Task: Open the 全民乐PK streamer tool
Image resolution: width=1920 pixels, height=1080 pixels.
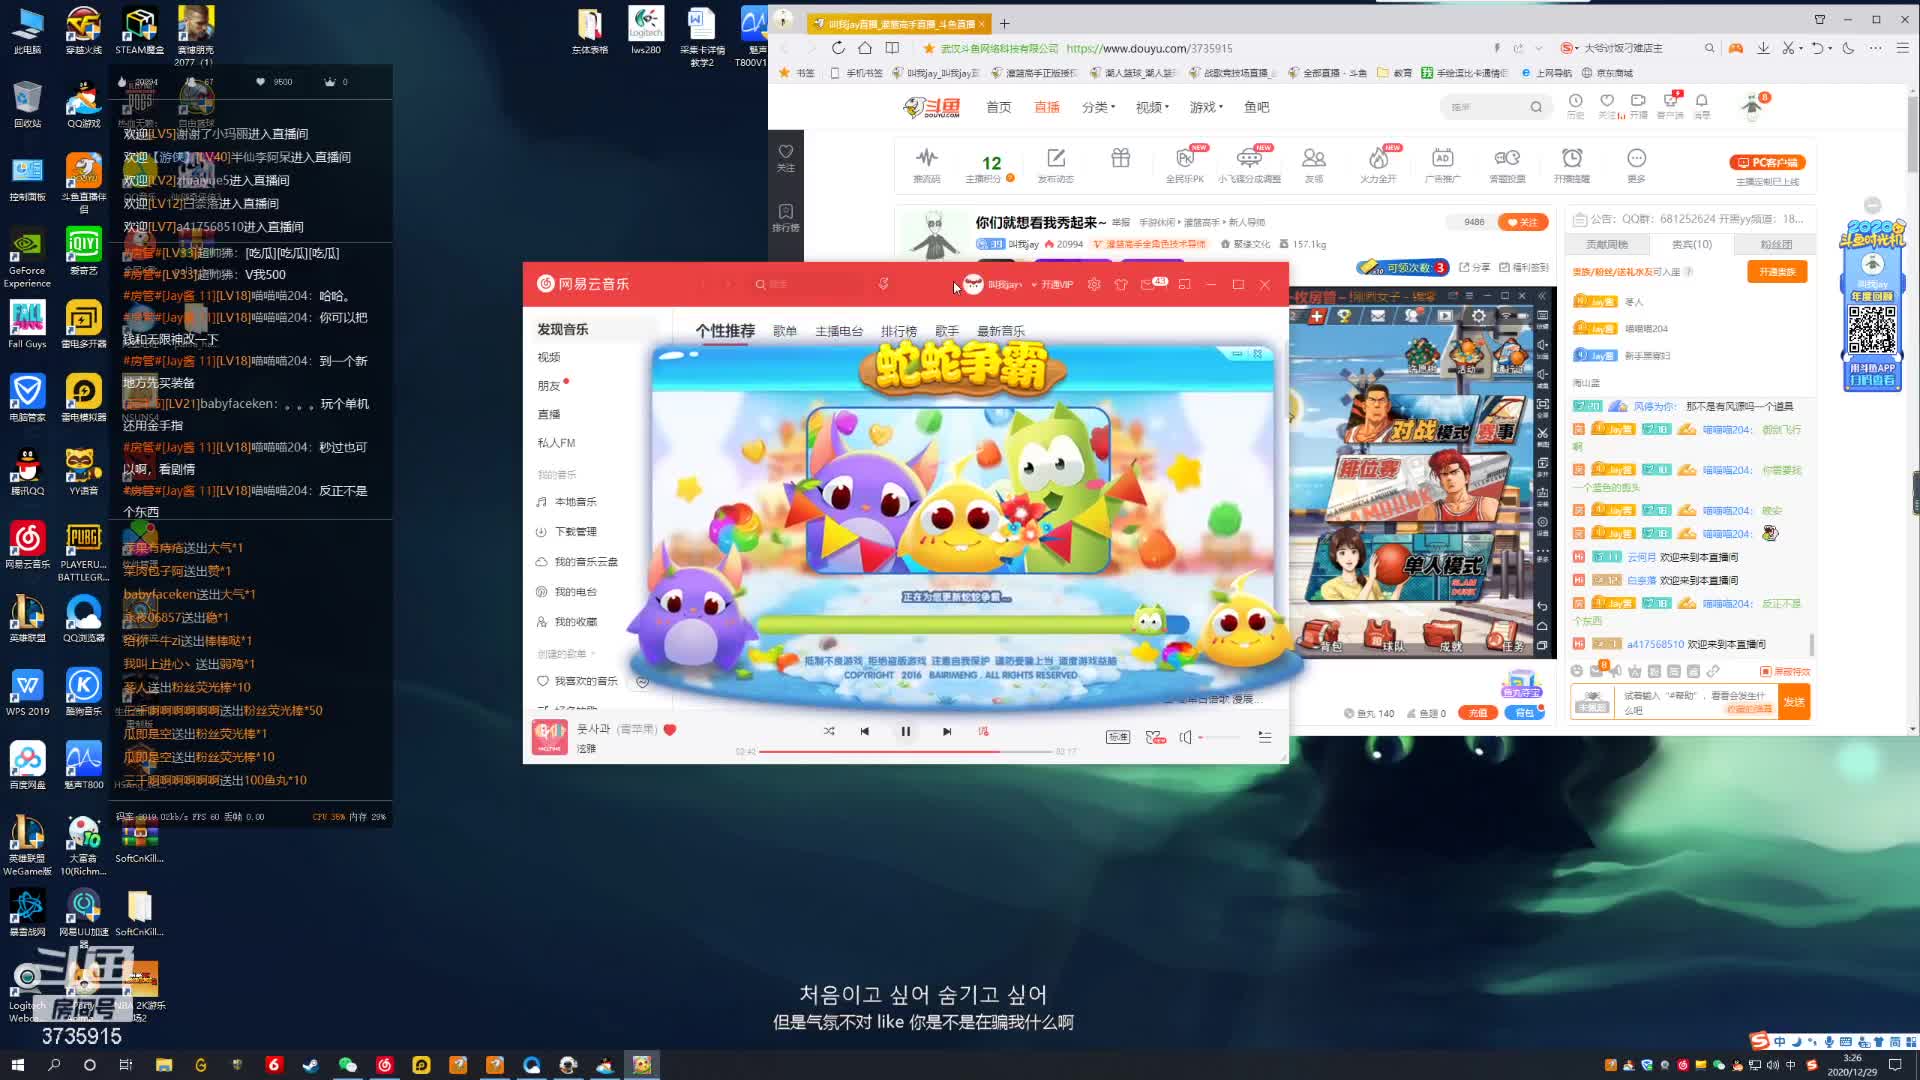Action: [1185, 165]
